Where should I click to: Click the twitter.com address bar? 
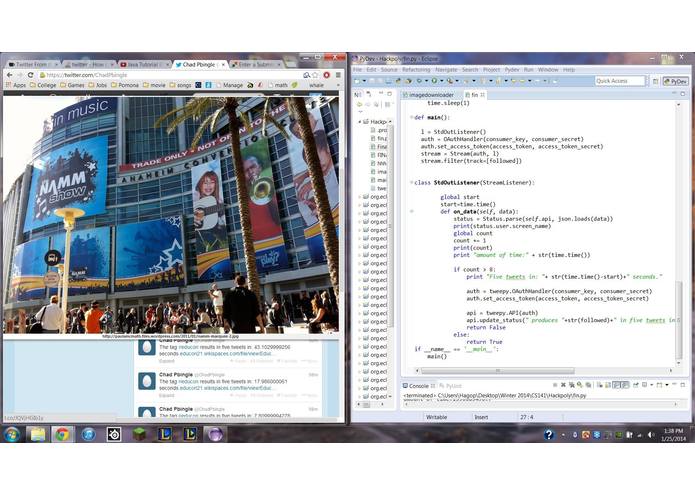tap(171, 75)
